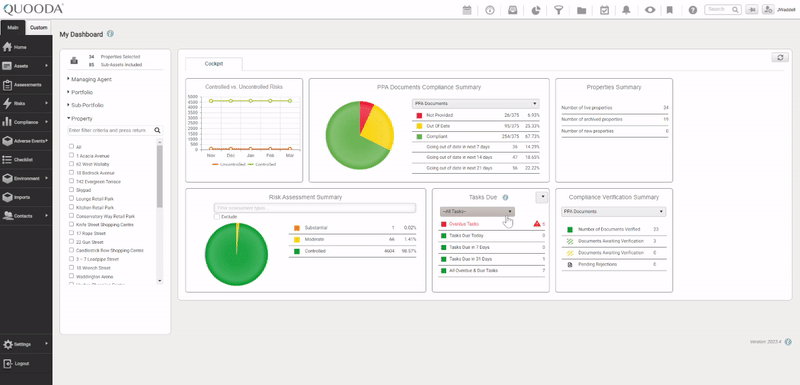Switch to the Main tab
Image resolution: width=800 pixels, height=385 pixels.
pyautogui.click(x=13, y=28)
